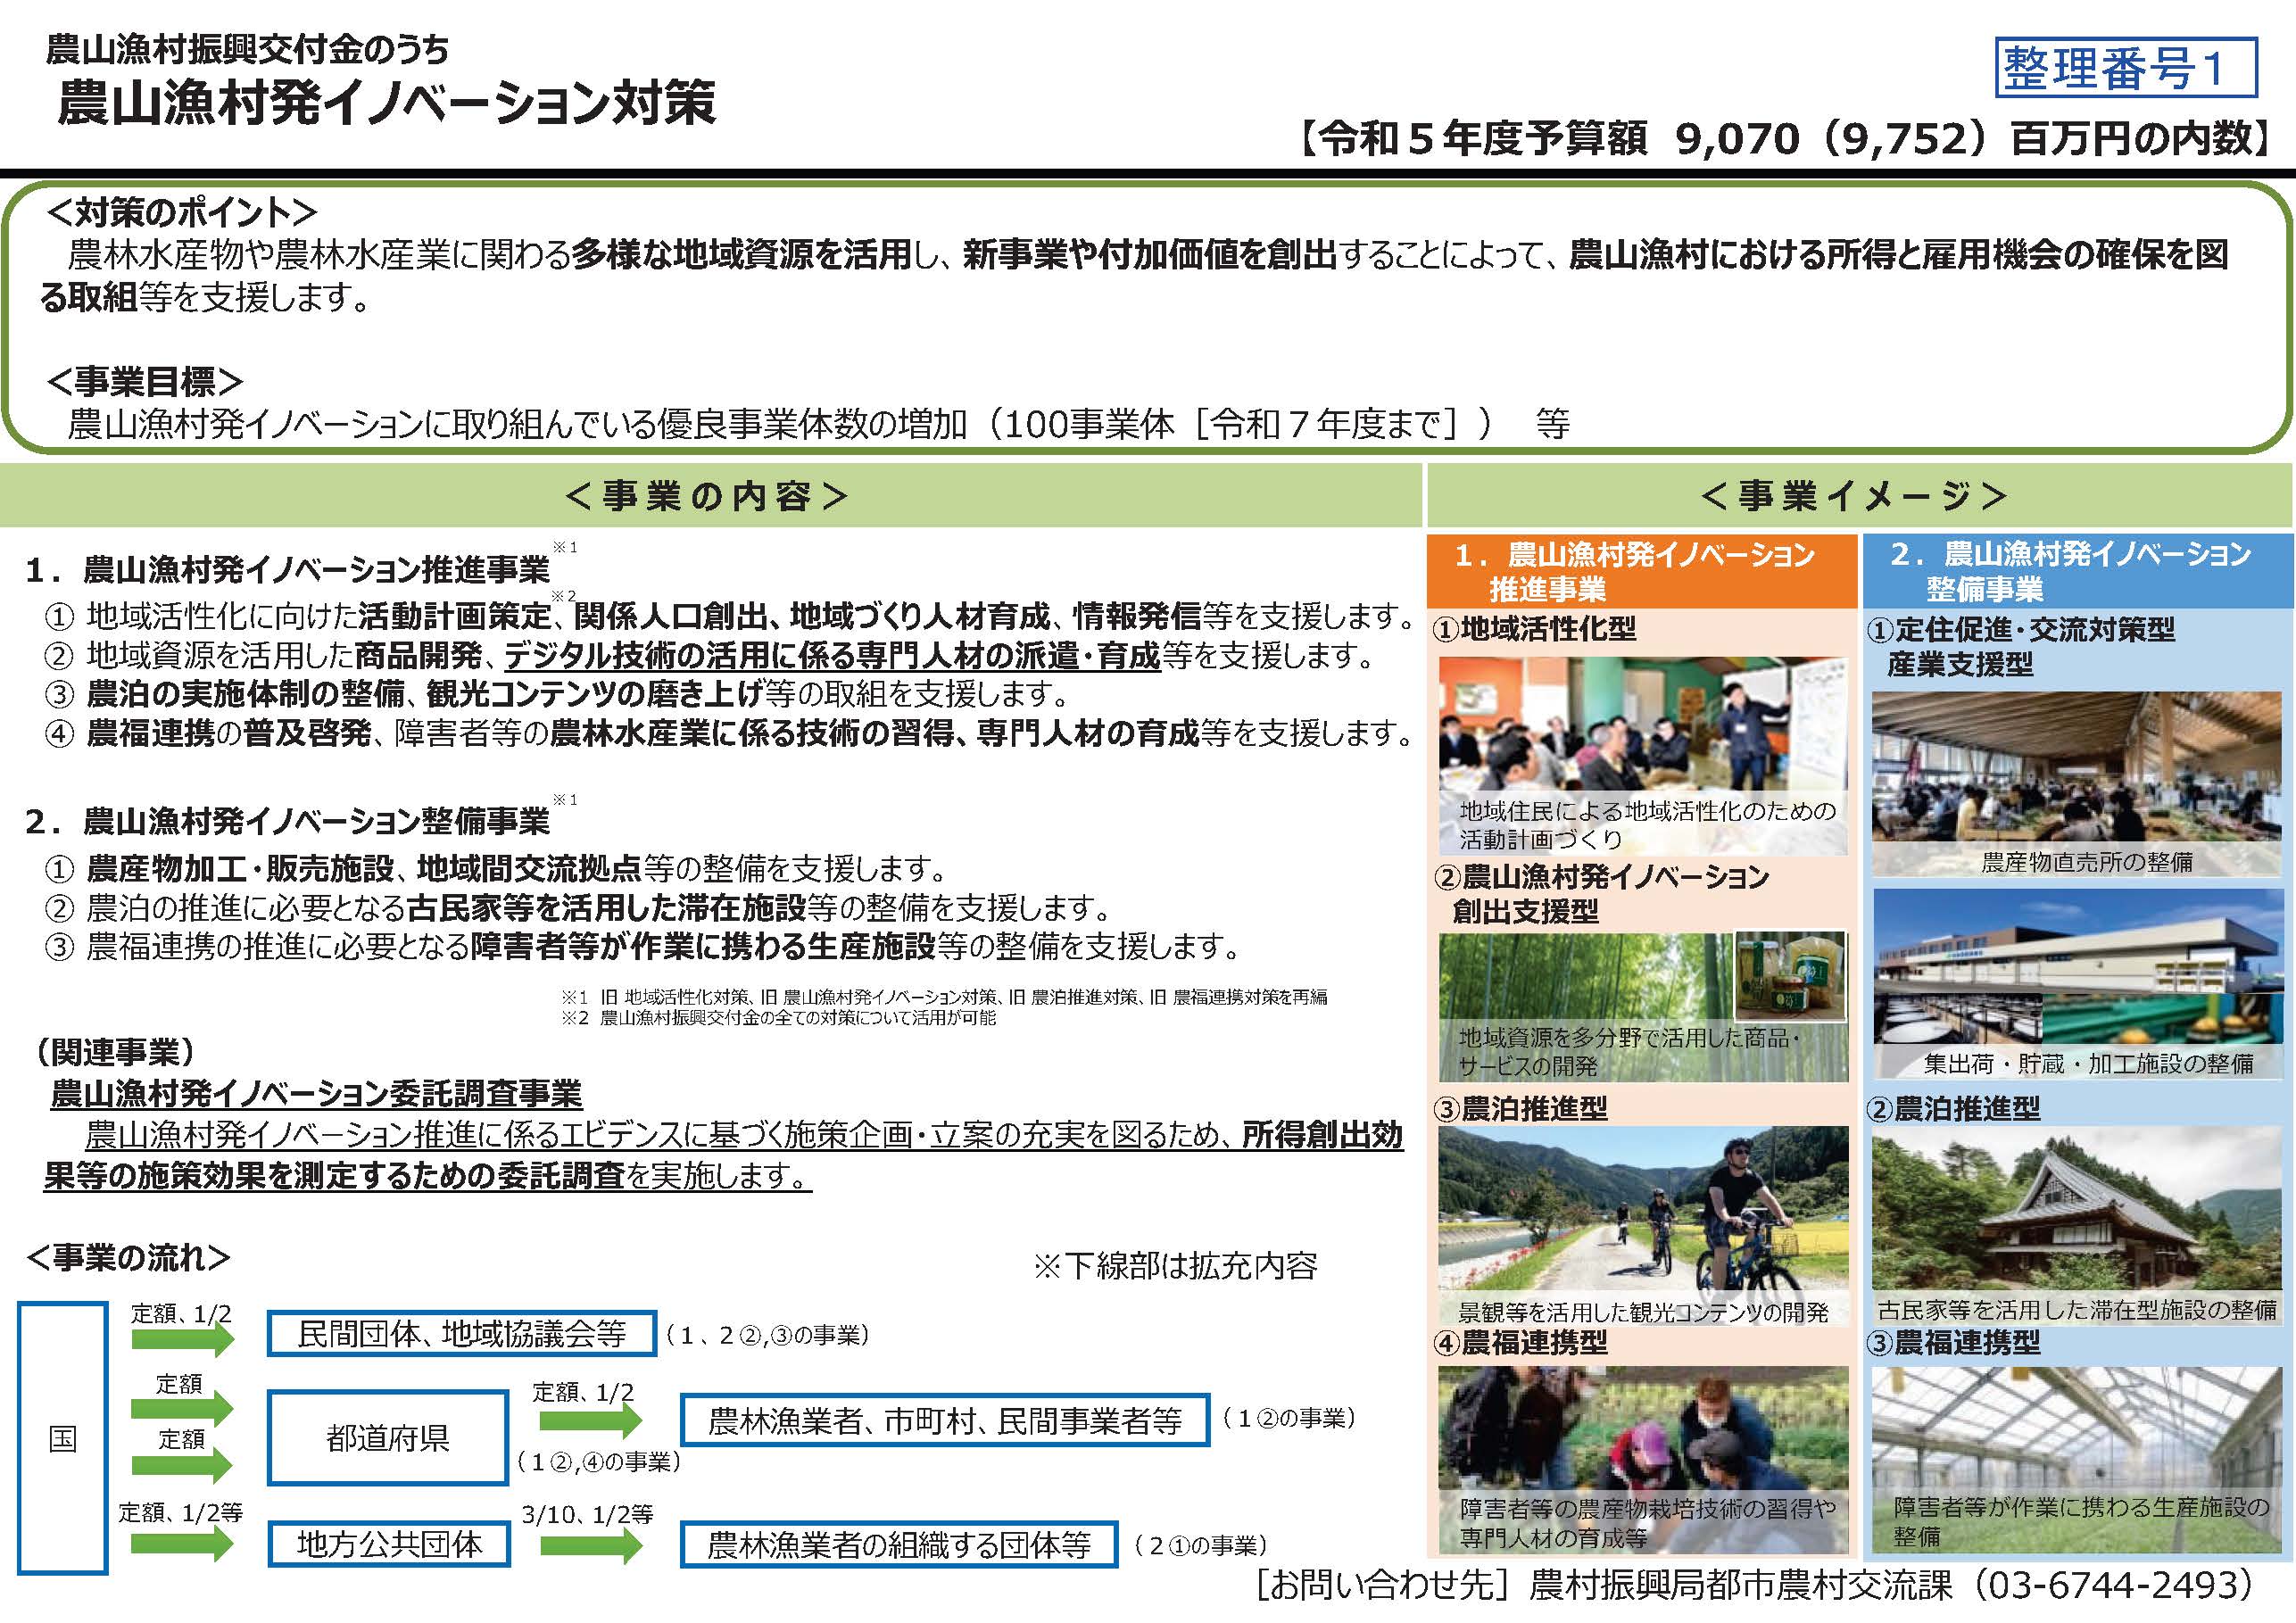Click the greenhouse facility photo

pos(2077,1459)
